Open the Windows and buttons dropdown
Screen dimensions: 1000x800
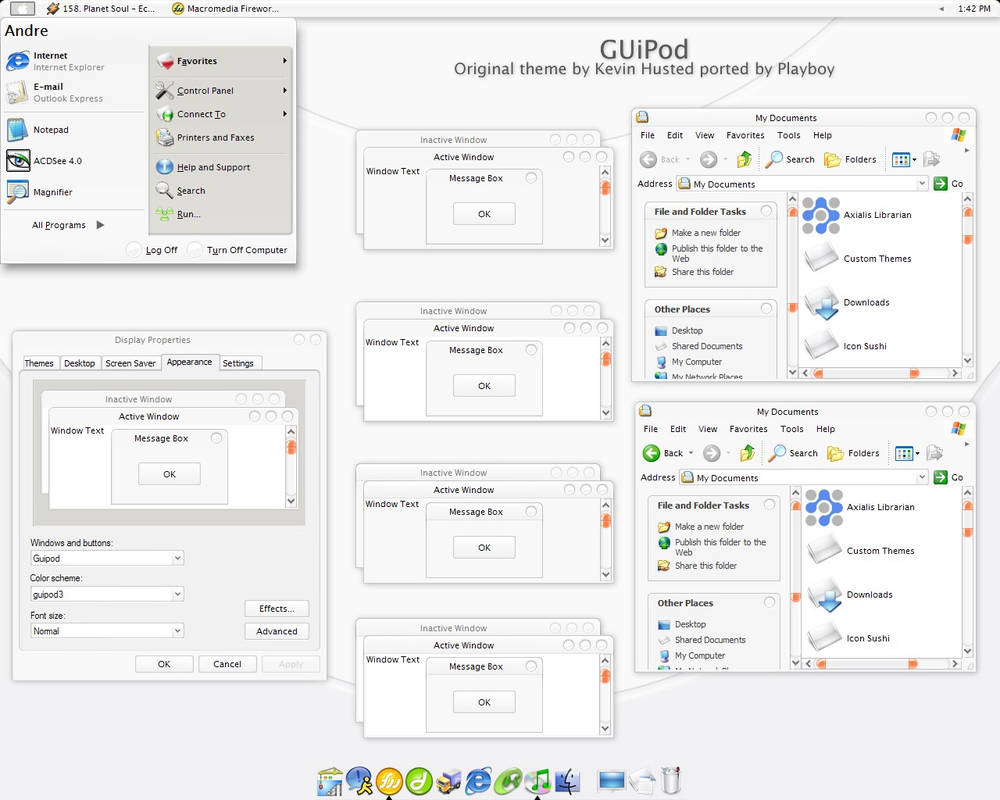[177, 558]
